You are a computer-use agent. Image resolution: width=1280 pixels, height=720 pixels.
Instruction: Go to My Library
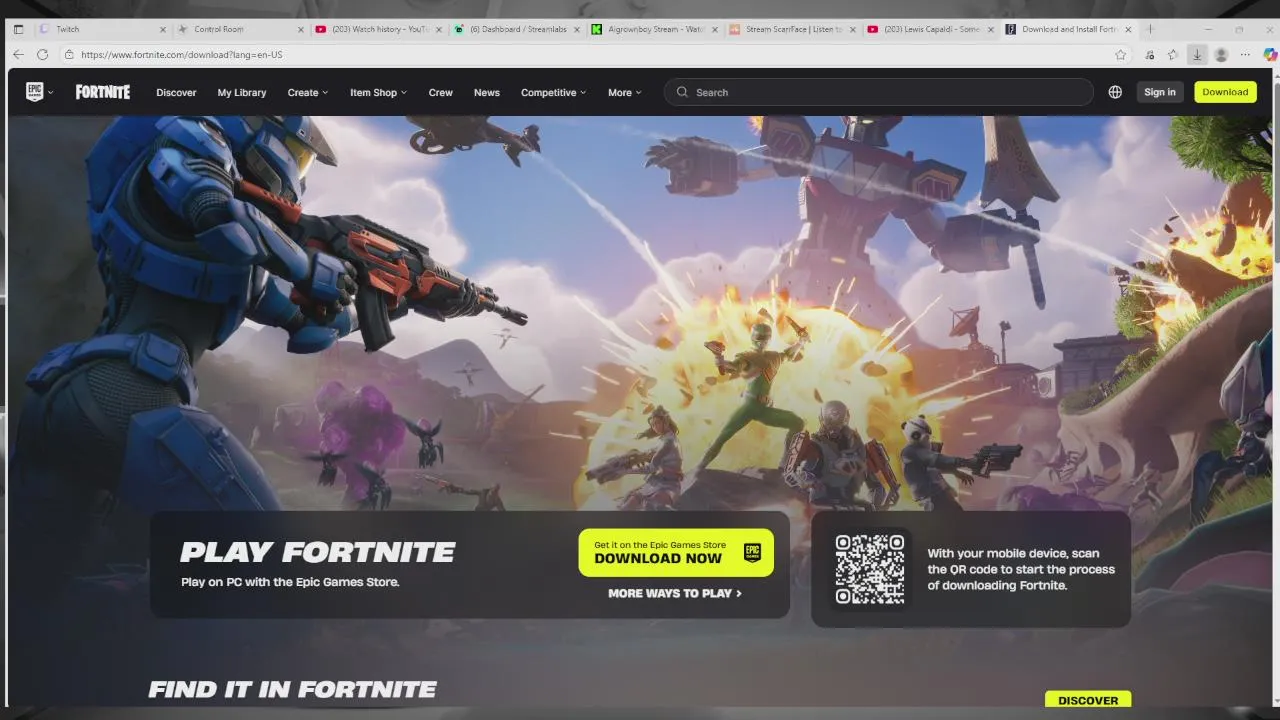pos(242,92)
